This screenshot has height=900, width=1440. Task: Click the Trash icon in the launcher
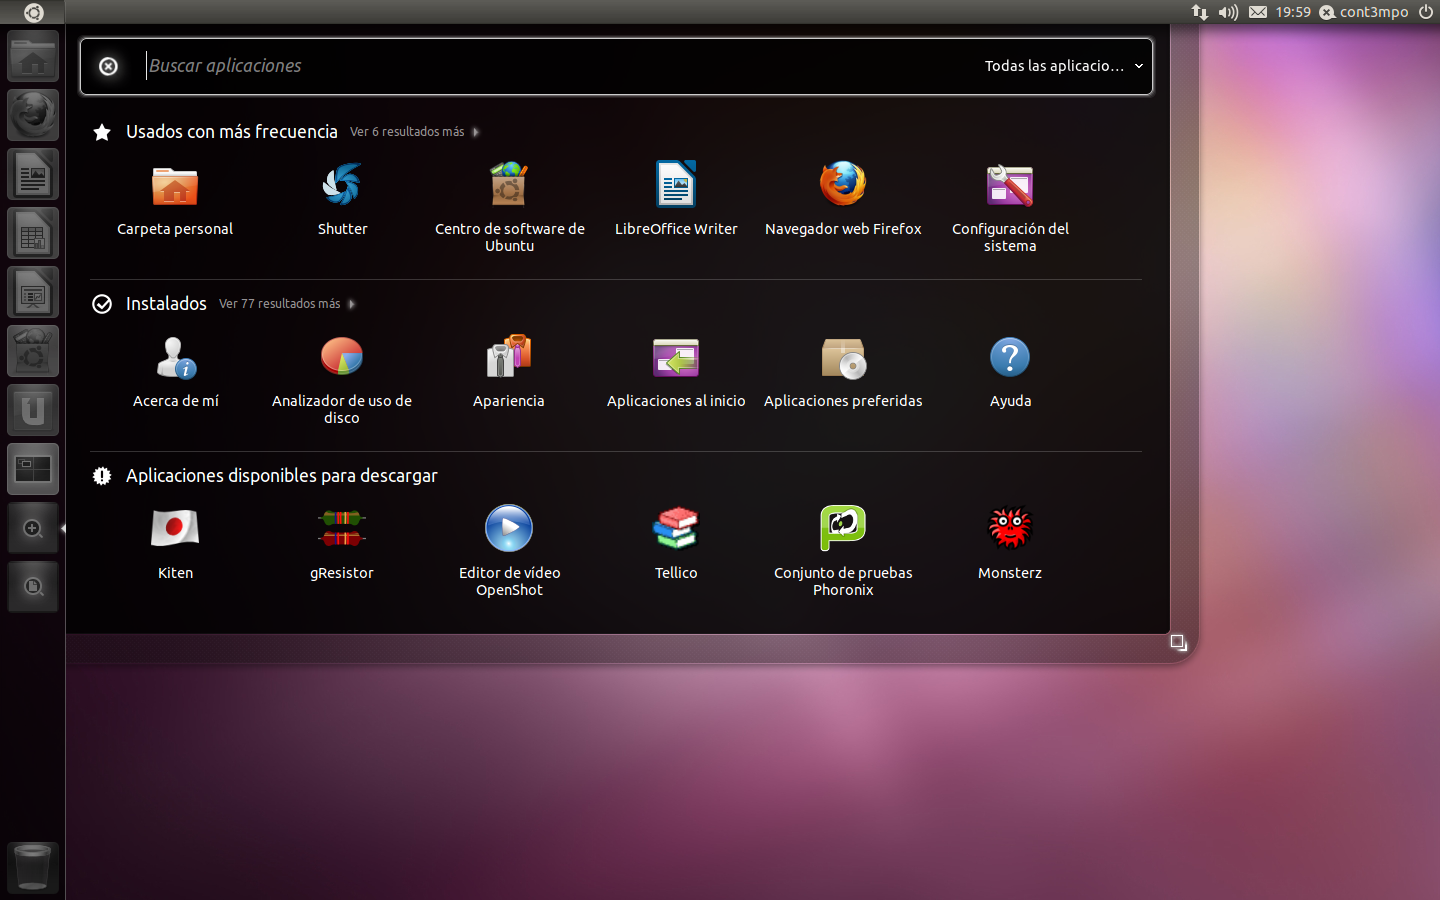(33, 867)
